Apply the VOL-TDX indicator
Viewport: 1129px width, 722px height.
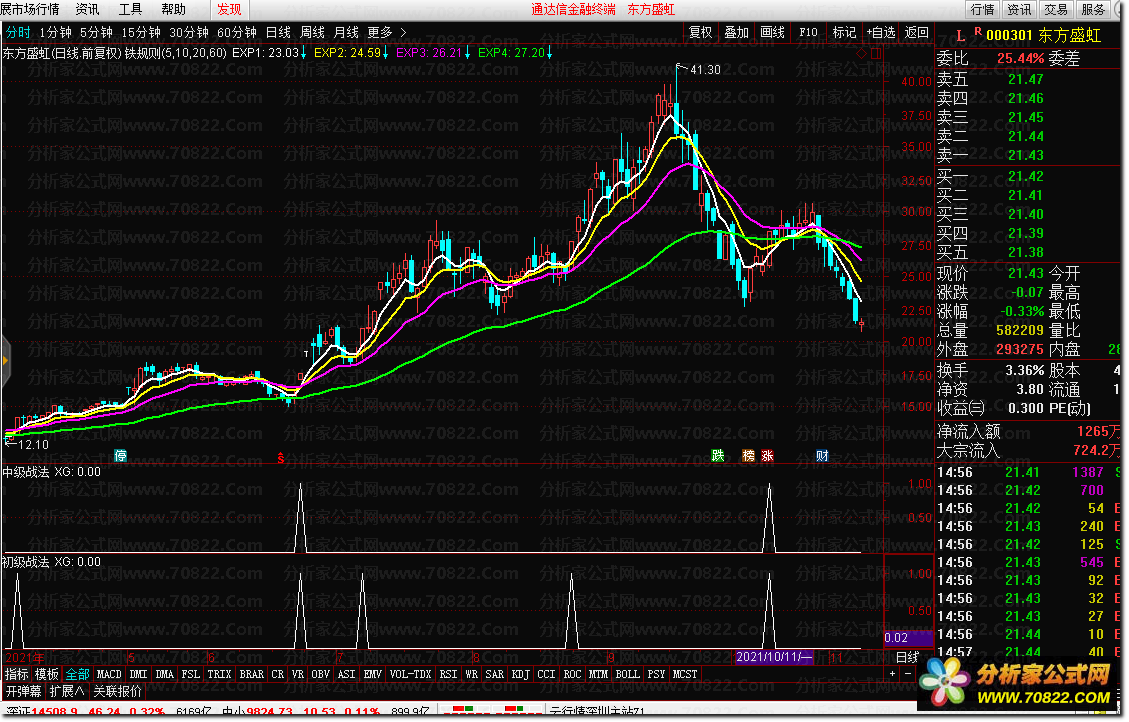(x=410, y=674)
